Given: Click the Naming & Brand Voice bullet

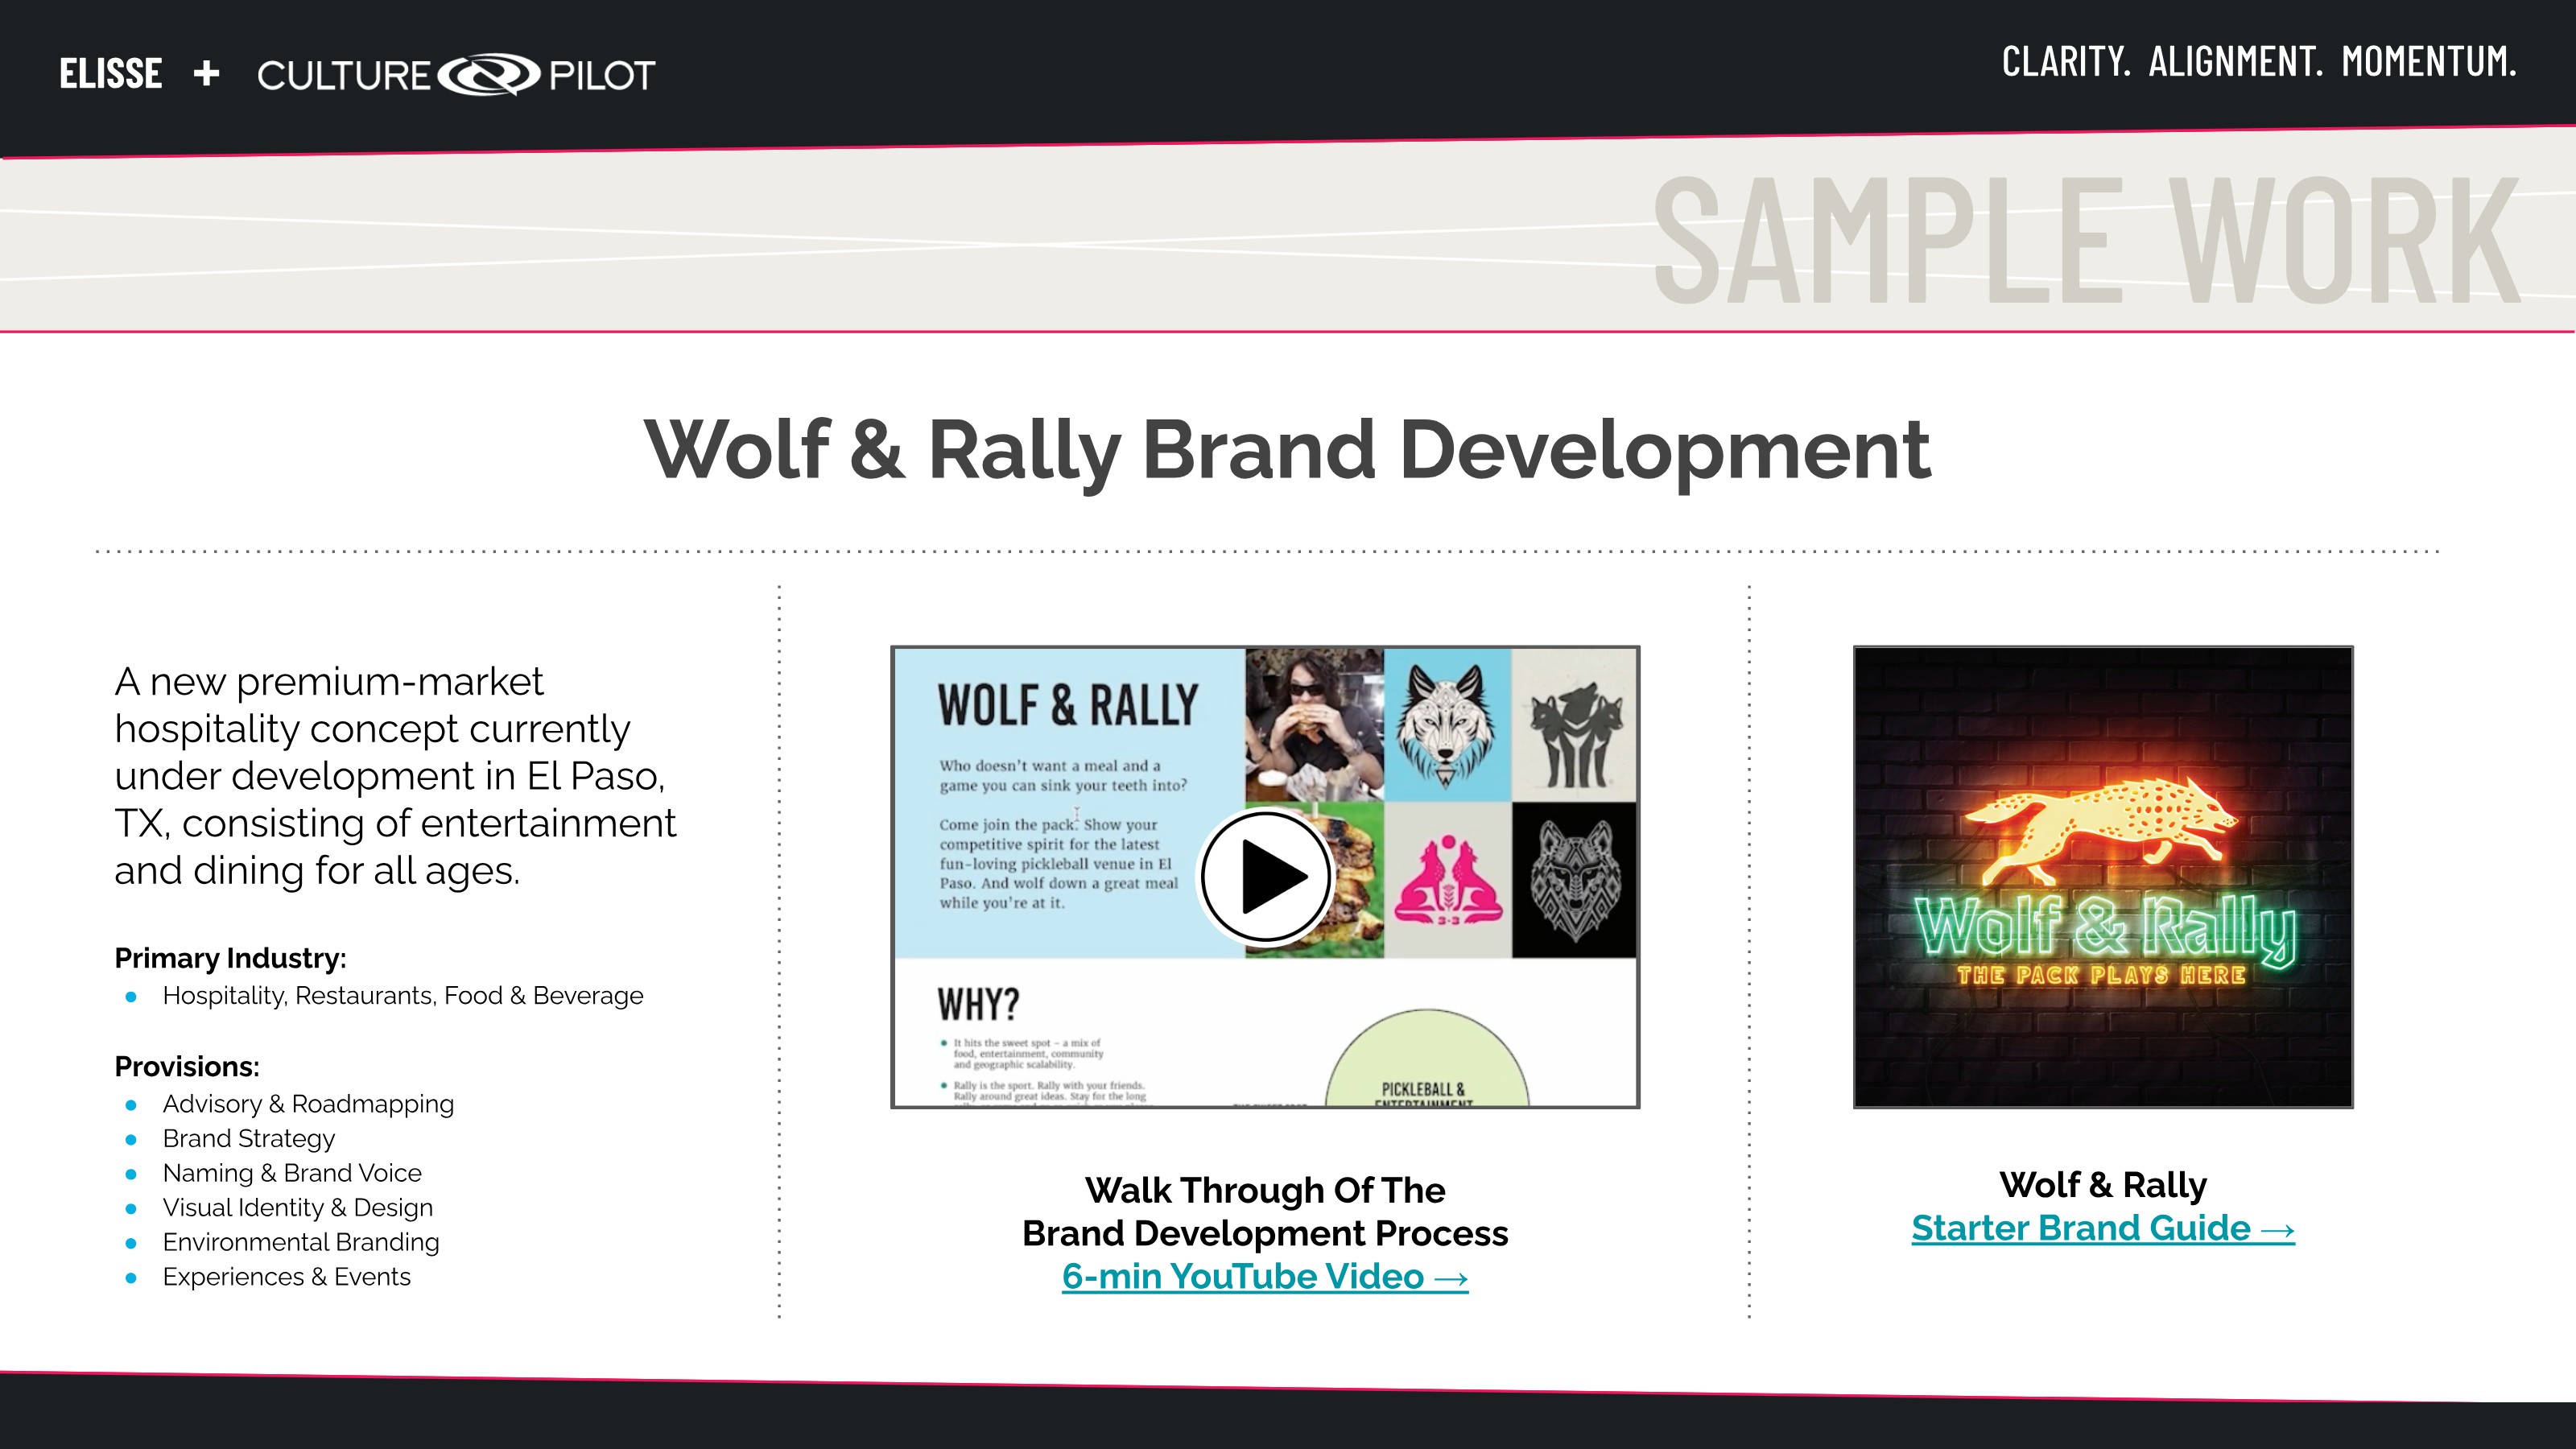Looking at the screenshot, I should (x=292, y=1173).
